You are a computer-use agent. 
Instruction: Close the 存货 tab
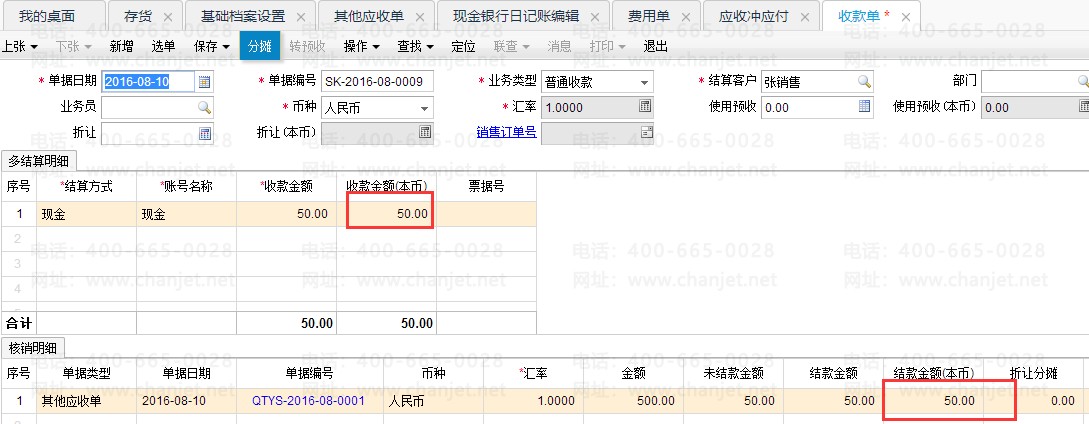point(167,17)
